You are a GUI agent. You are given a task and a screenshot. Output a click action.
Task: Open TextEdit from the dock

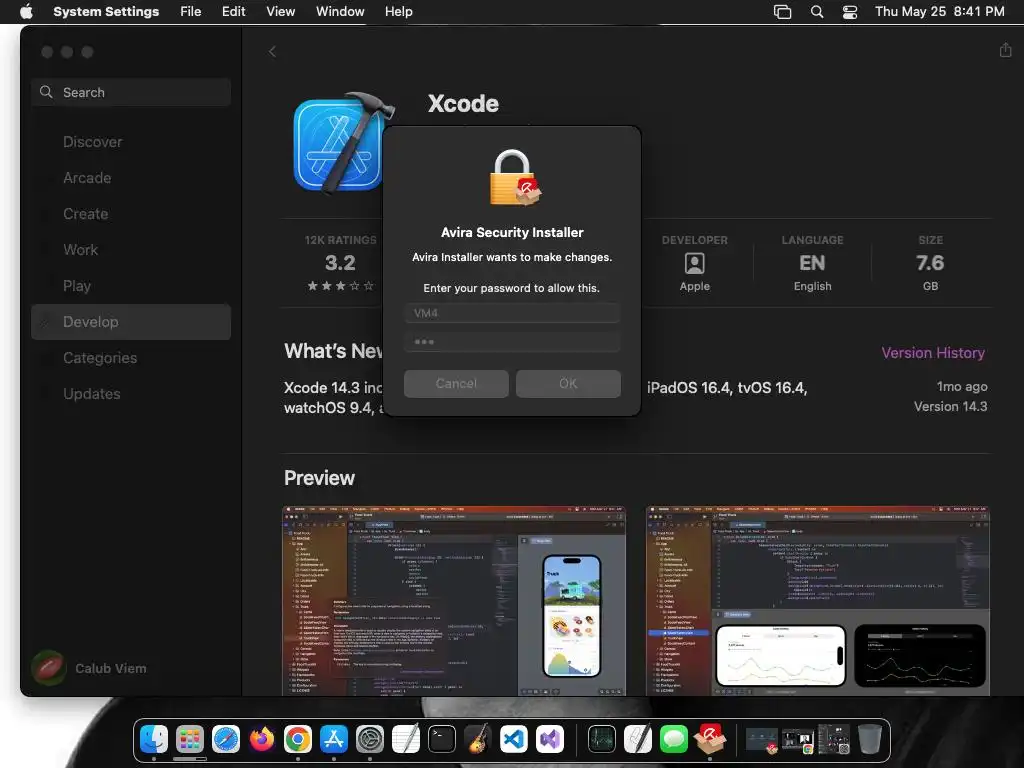406,739
